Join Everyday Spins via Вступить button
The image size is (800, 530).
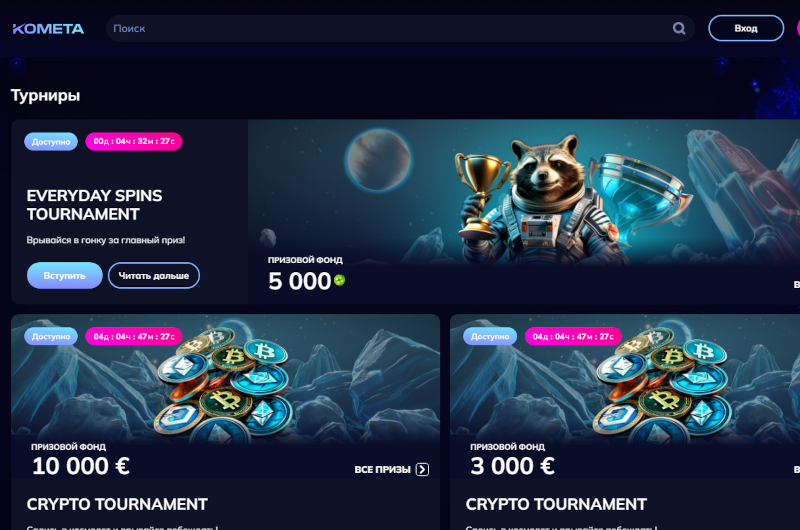(64, 275)
